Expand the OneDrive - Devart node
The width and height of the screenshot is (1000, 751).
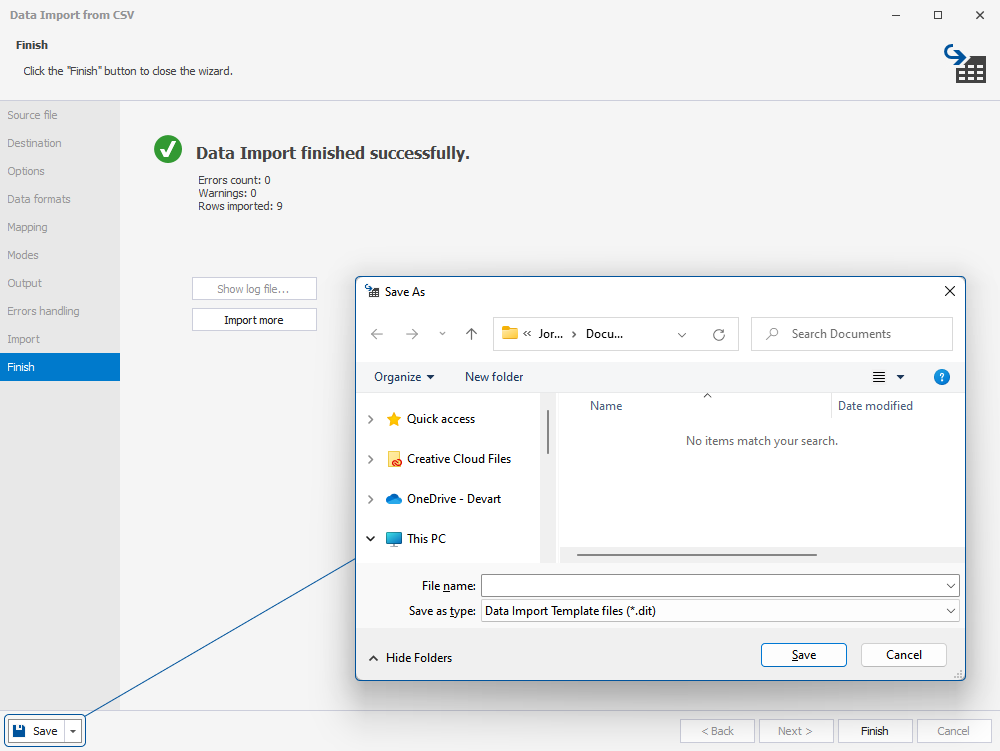click(x=371, y=499)
